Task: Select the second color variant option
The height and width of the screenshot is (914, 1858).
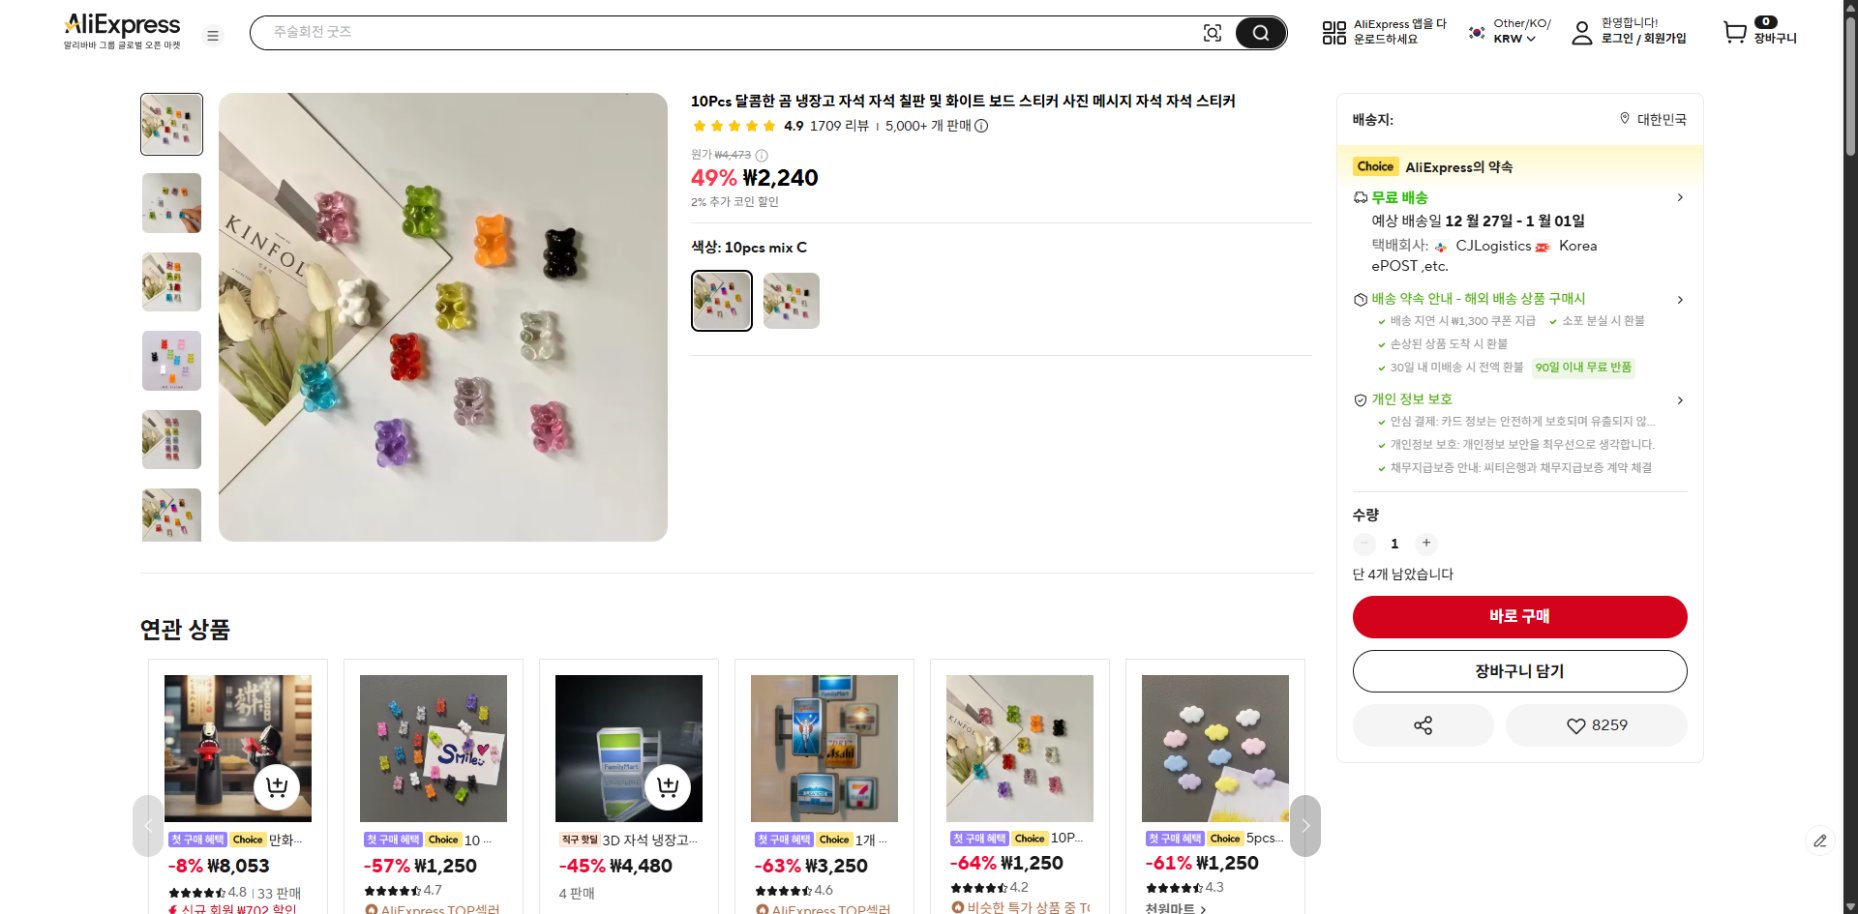Action: pyautogui.click(x=791, y=301)
